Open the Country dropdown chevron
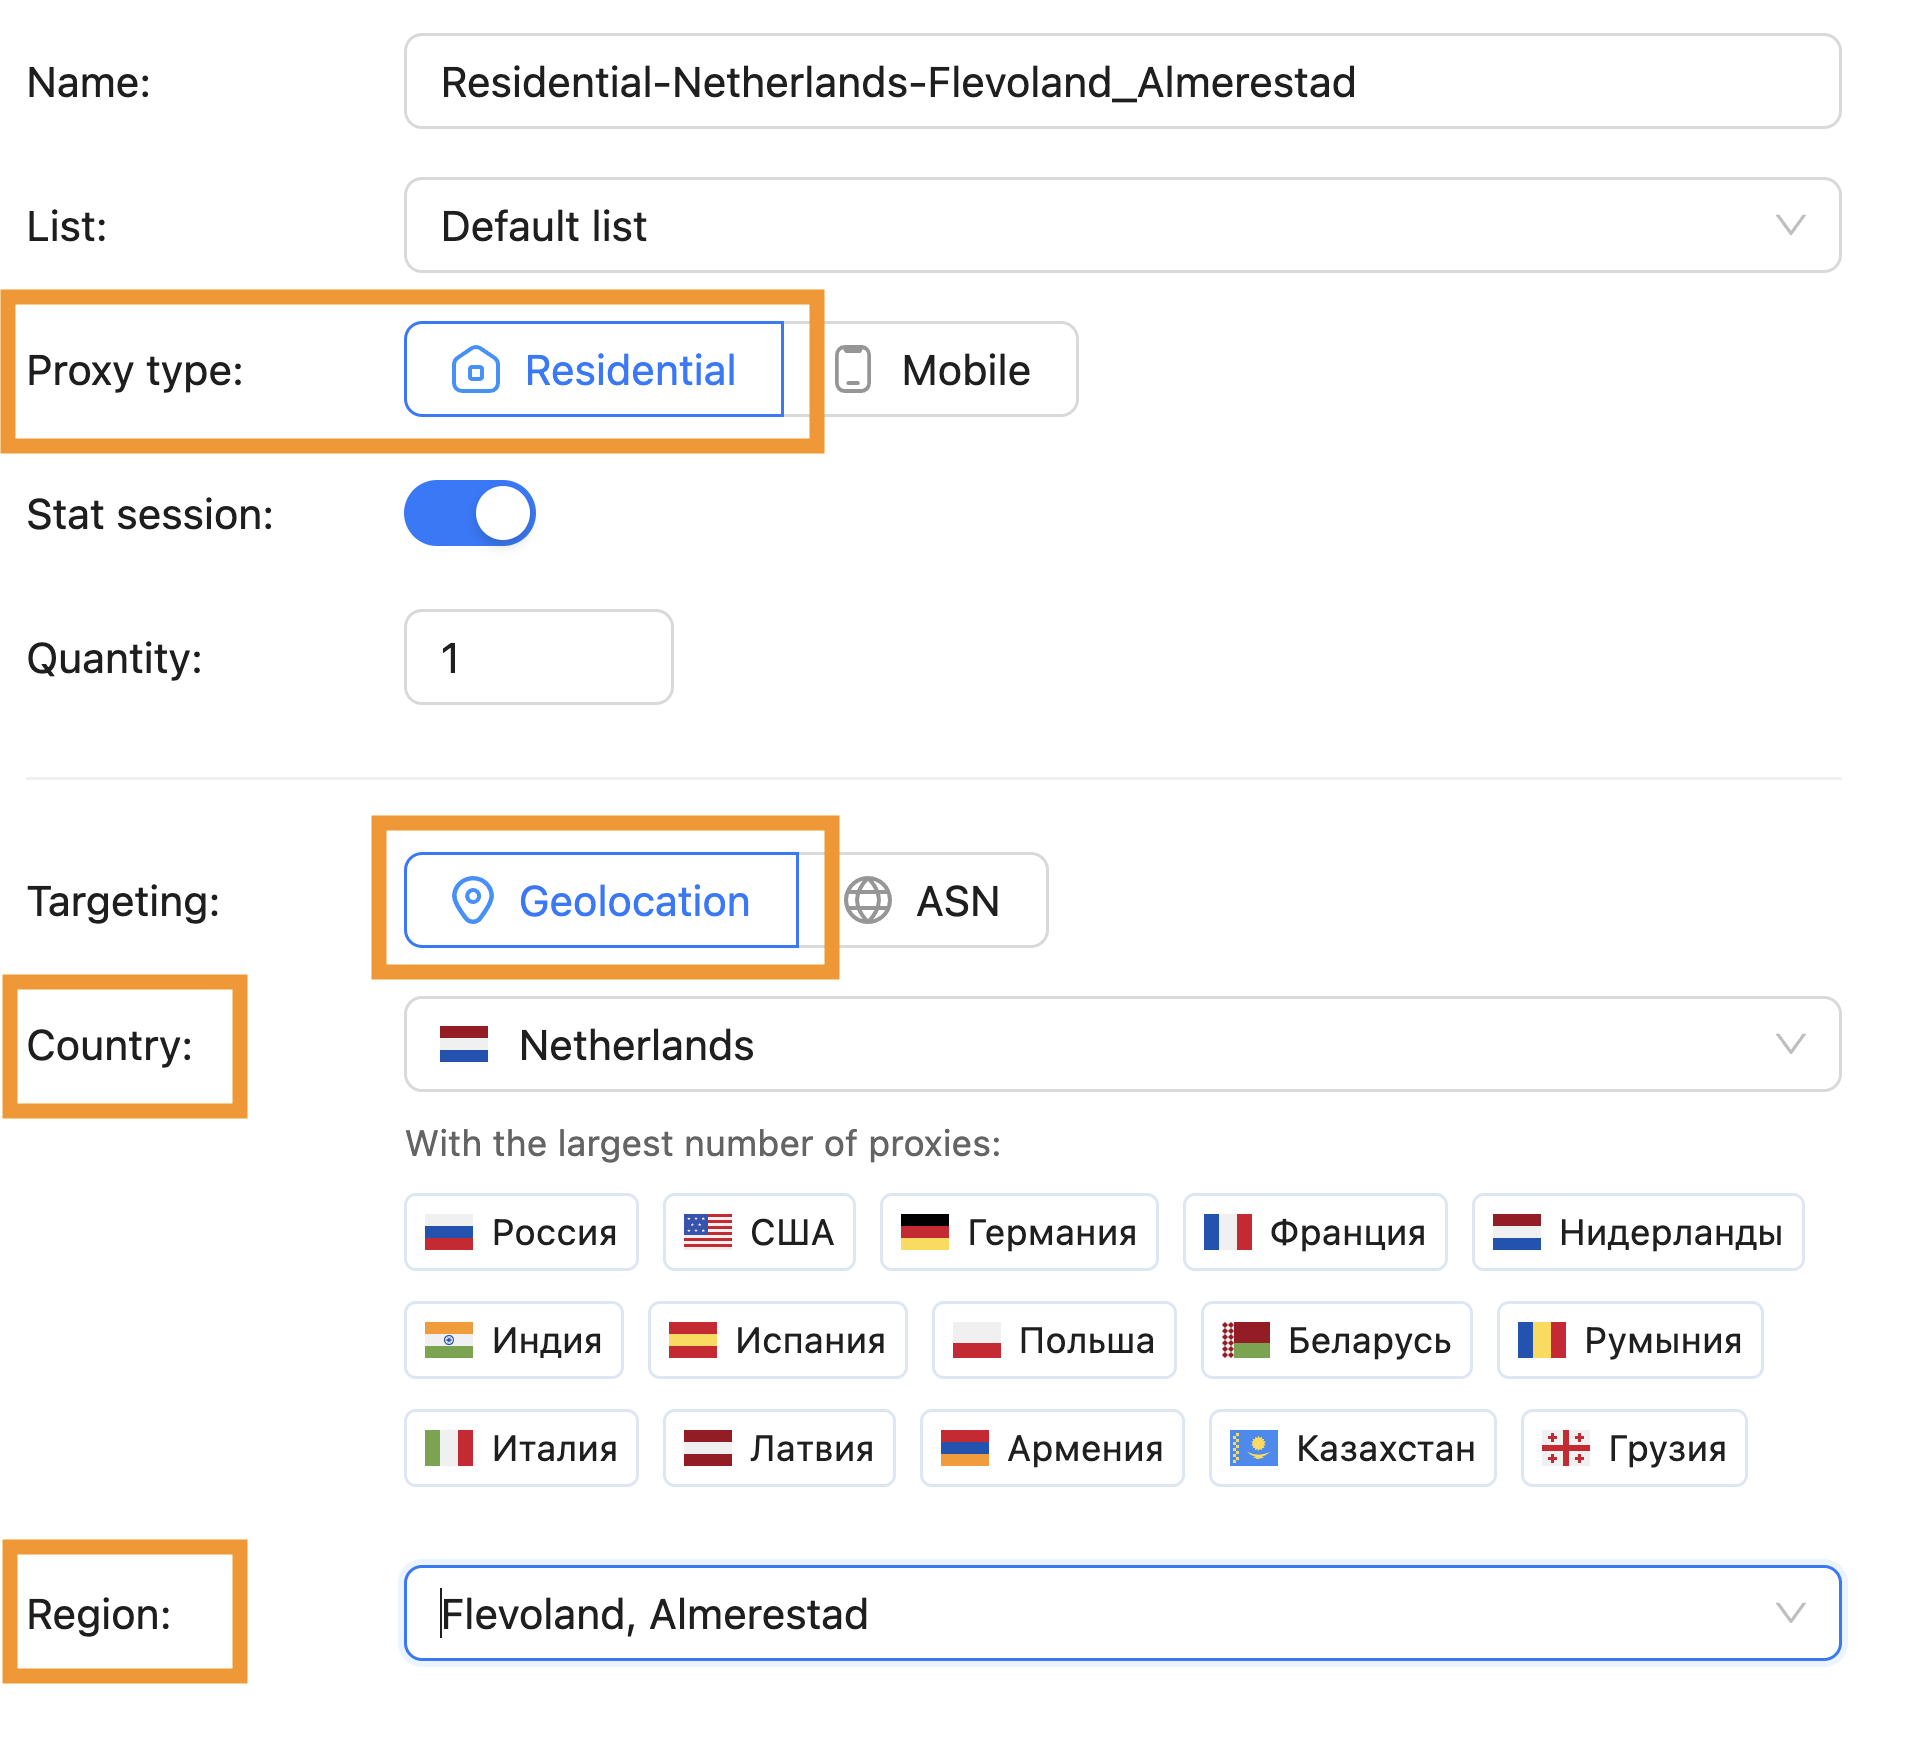The image size is (1916, 1738). point(1789,1045)
